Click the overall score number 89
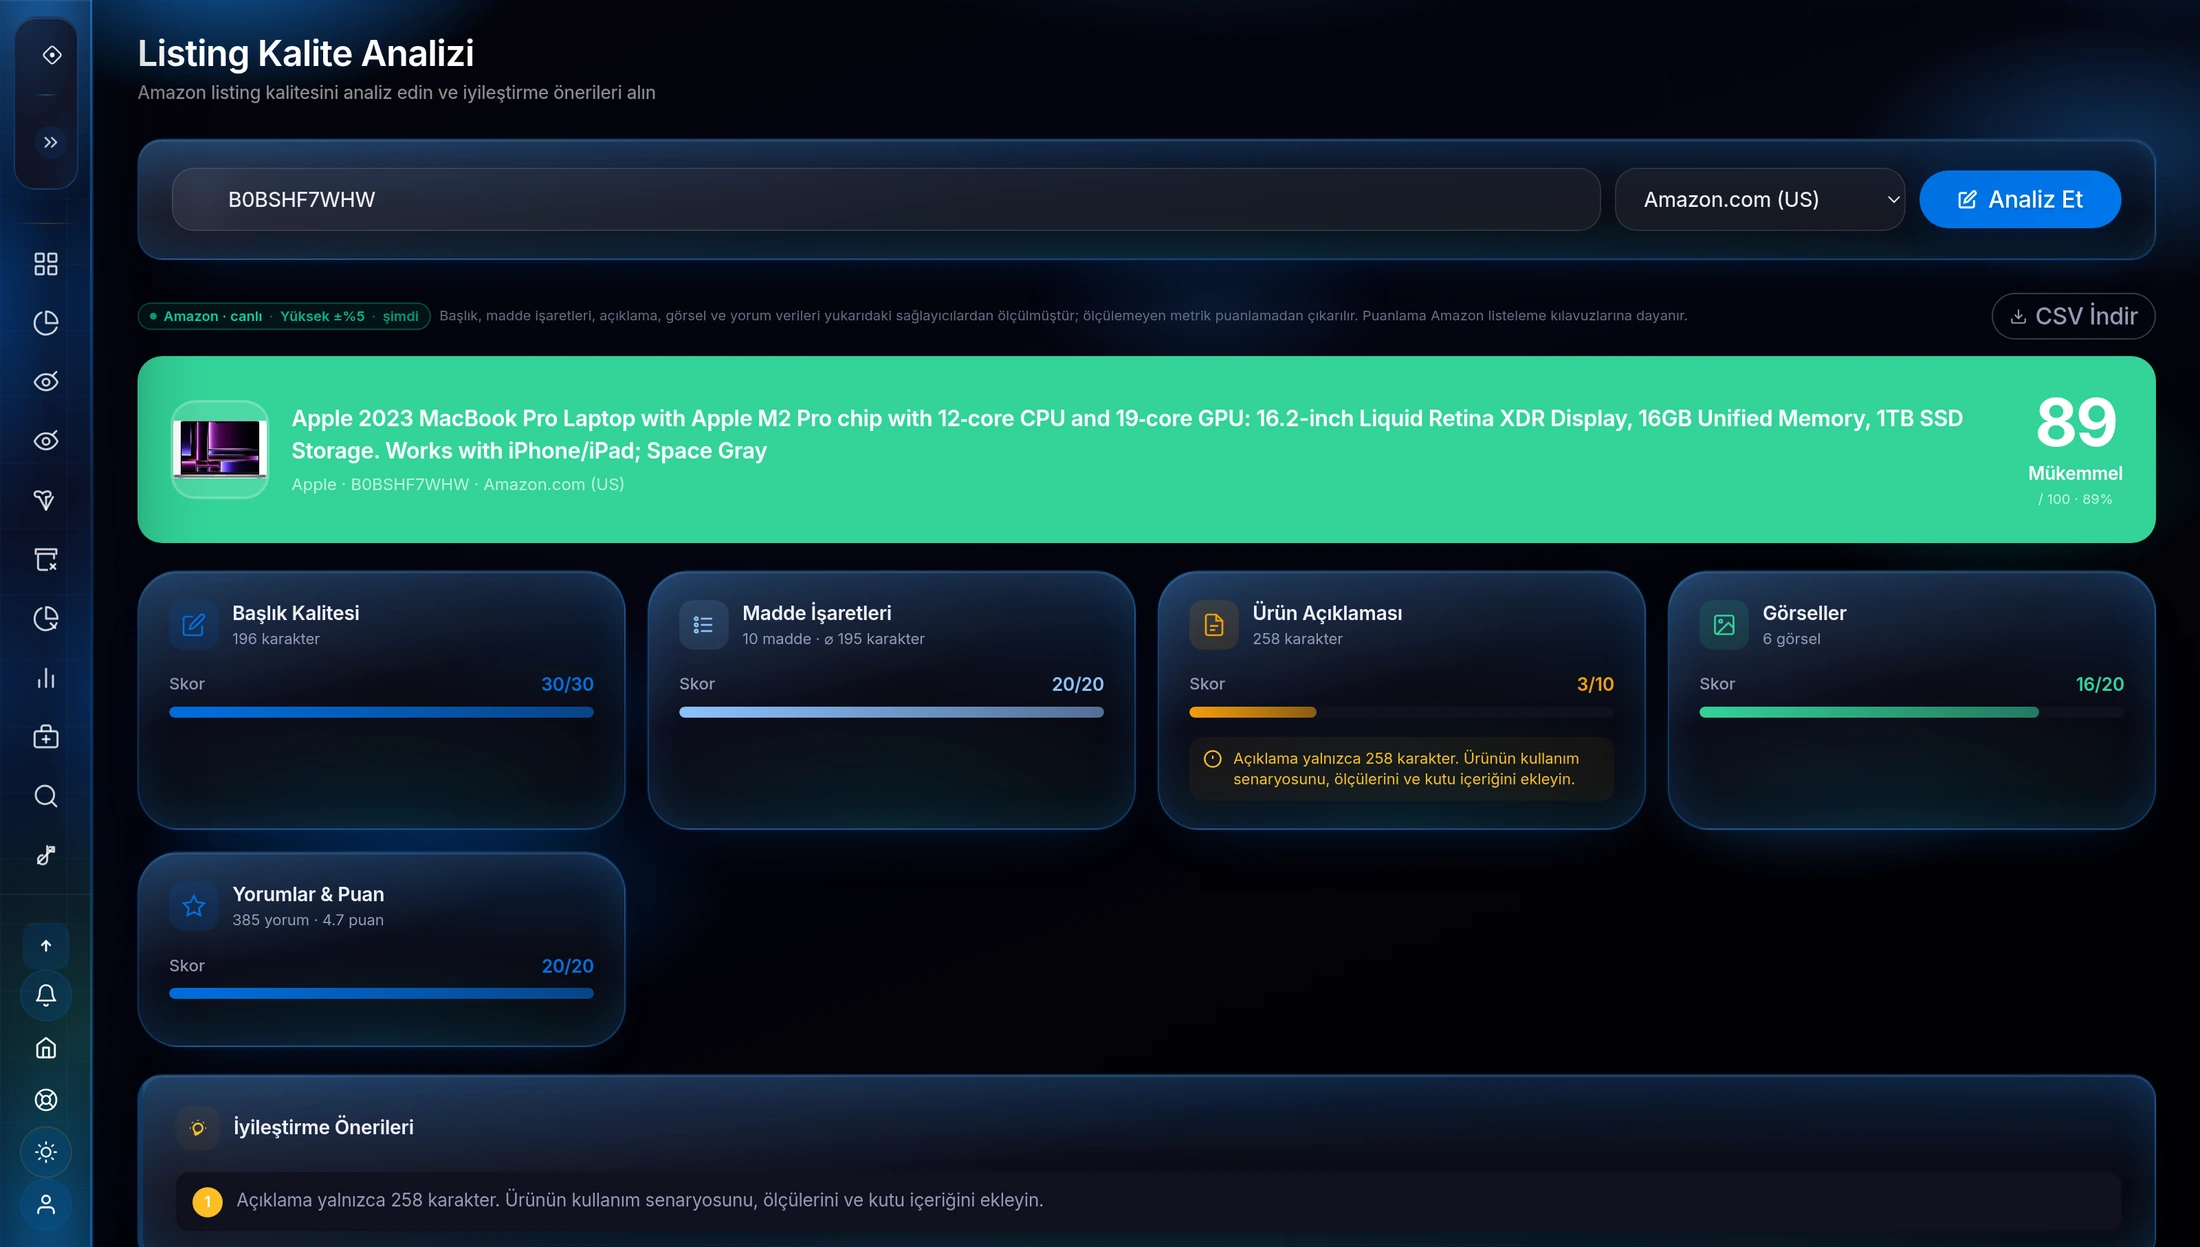Image resolution: width=2200 pixels, height=1247 pixels. [2076, 422]
